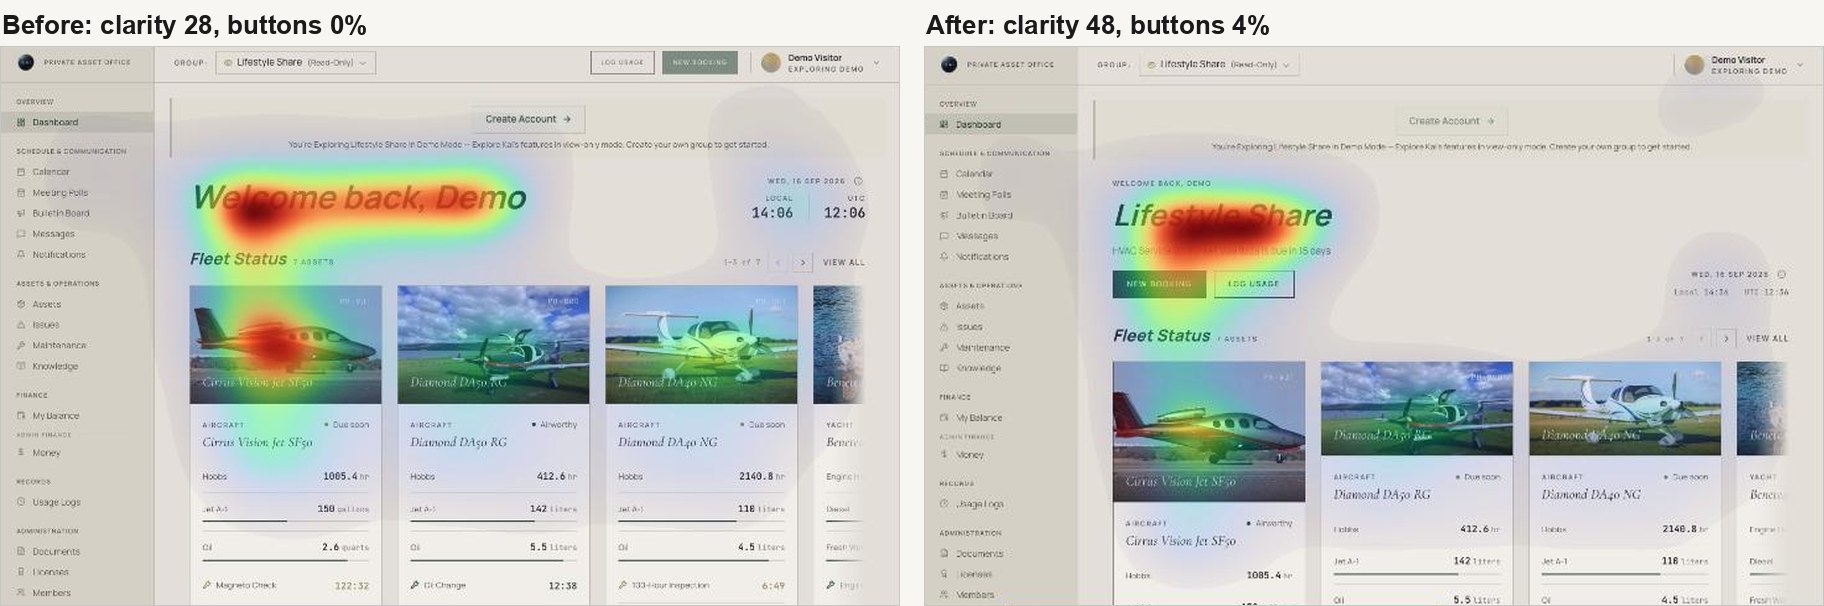Click Log Usage button in Before header
1824x606 pixels.
click(x=622, y=62)
